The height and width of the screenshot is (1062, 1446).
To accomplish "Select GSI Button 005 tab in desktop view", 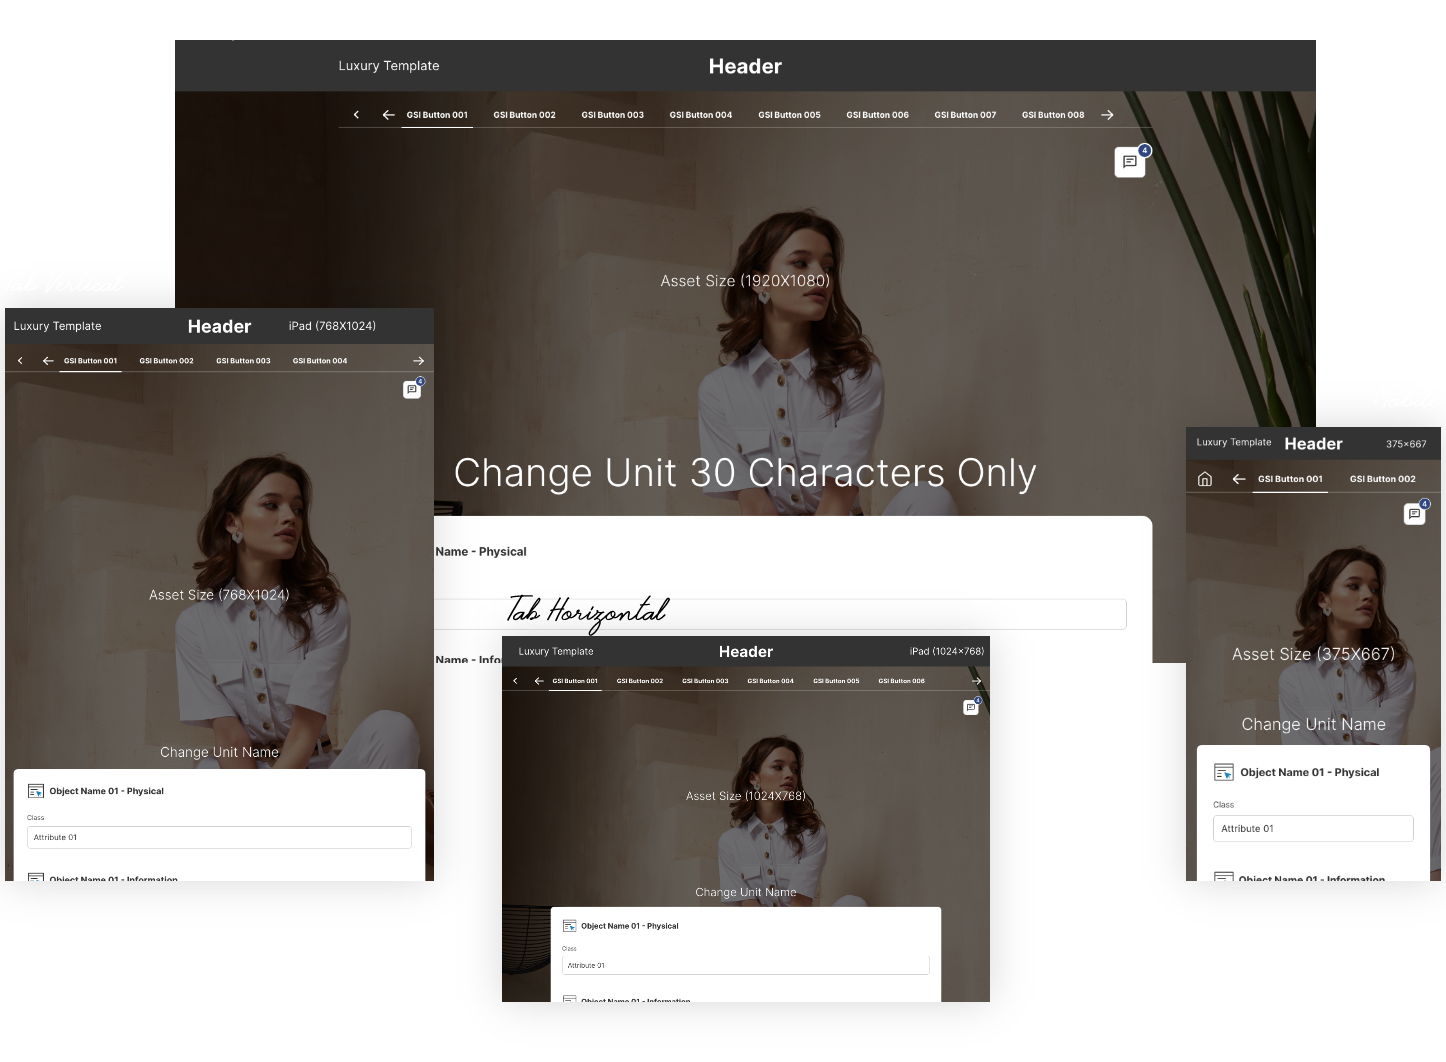I will coord(789,115).
